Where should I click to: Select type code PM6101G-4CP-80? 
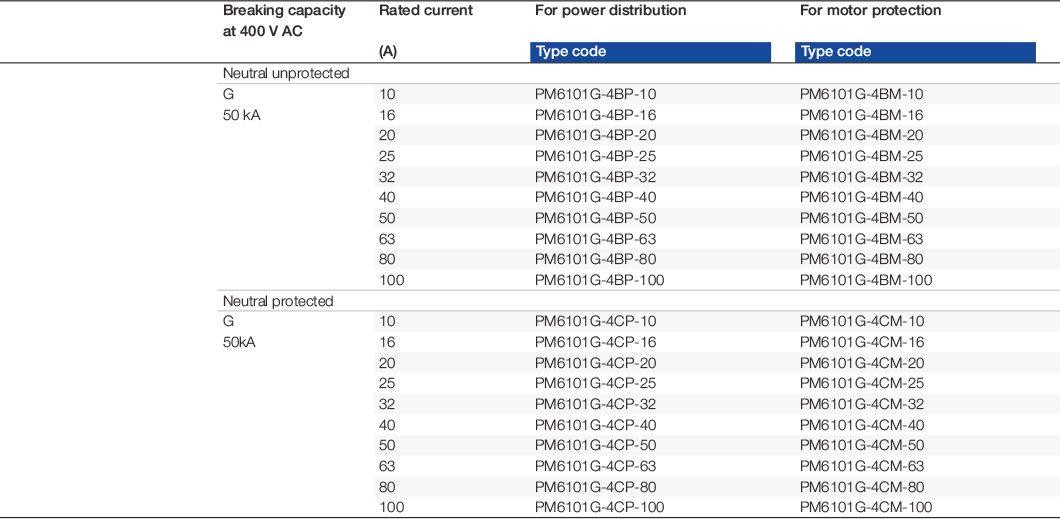pos(595,487)
